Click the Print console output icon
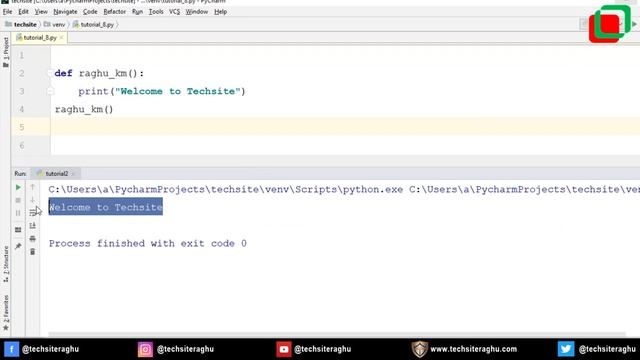This screenshot has height=360, width=640. [x=33, y=238]
